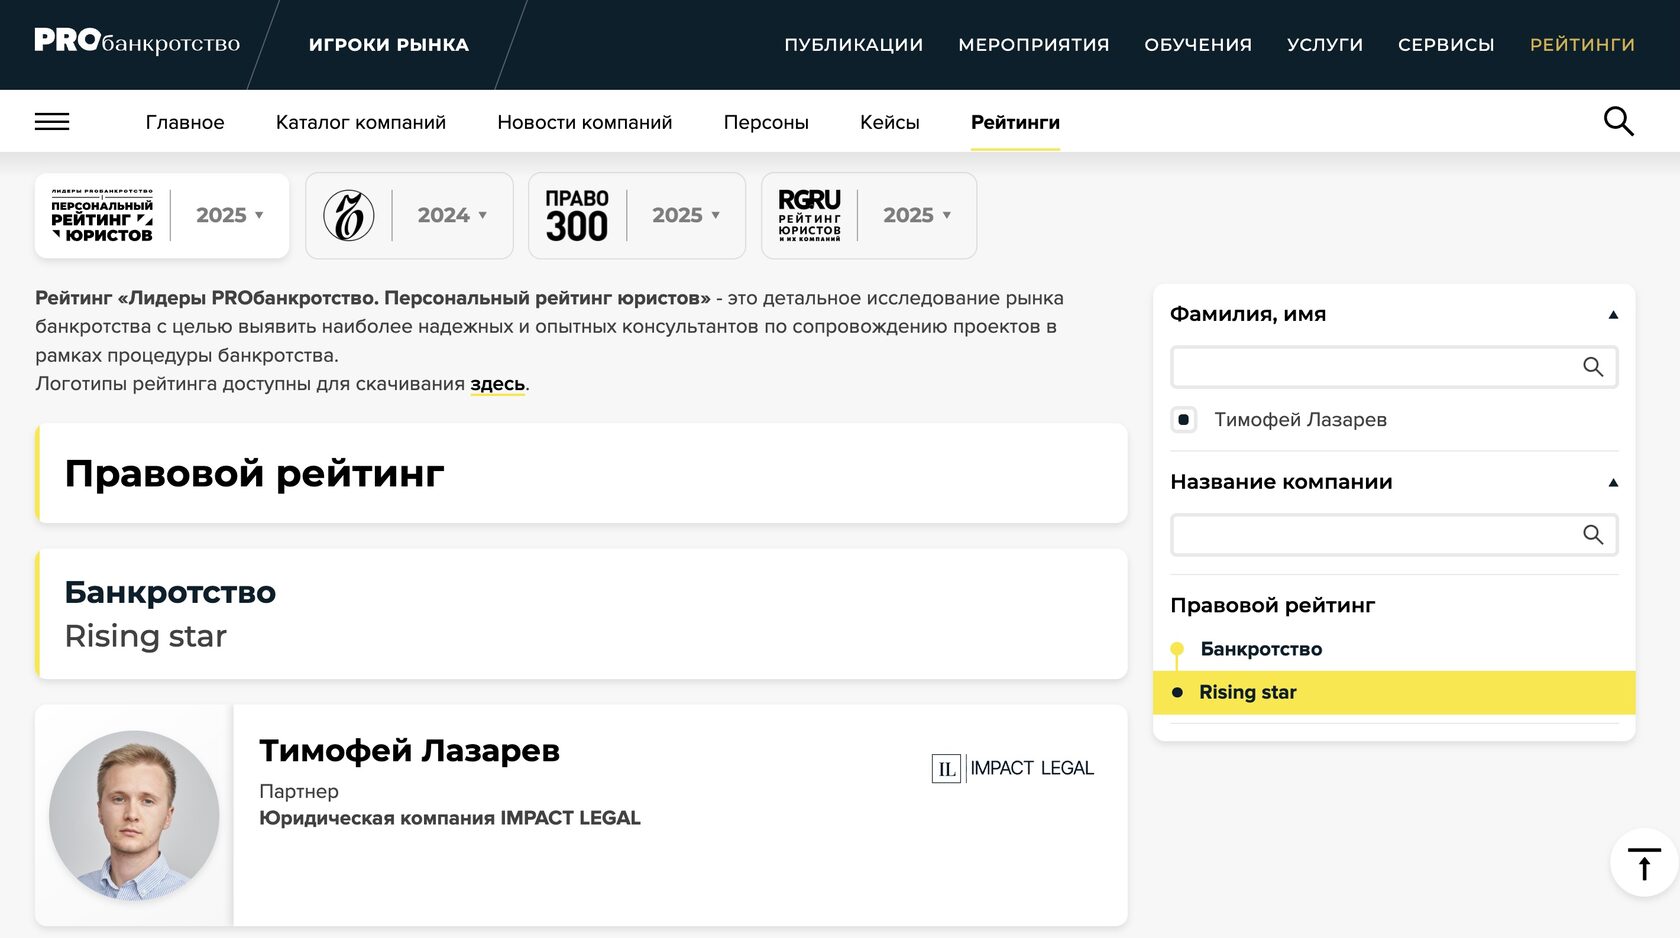The height and width of the screenshot is (938, 1680).
Task: Open the Обучения menu
Action: pos(1198,45)
